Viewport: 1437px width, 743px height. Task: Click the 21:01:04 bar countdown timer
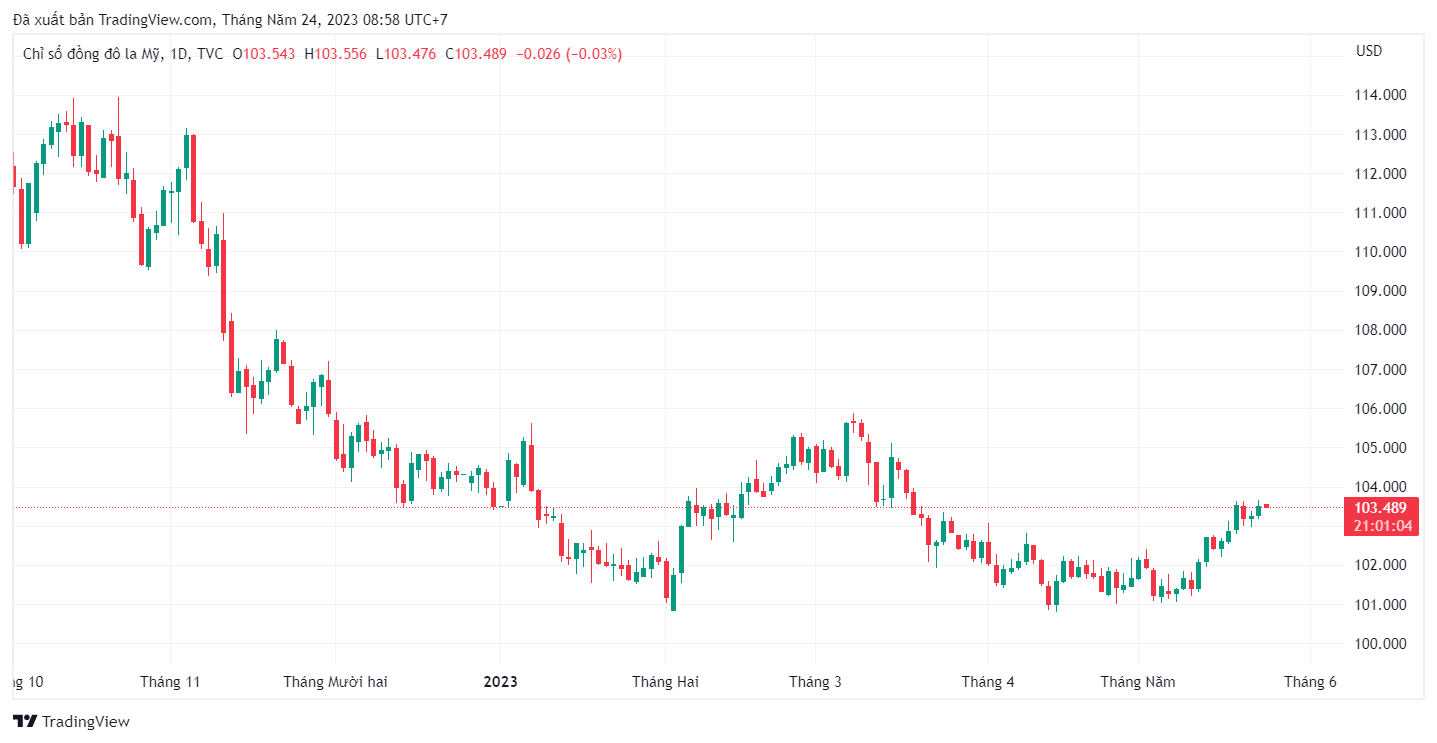click(x=1382, y=526)
